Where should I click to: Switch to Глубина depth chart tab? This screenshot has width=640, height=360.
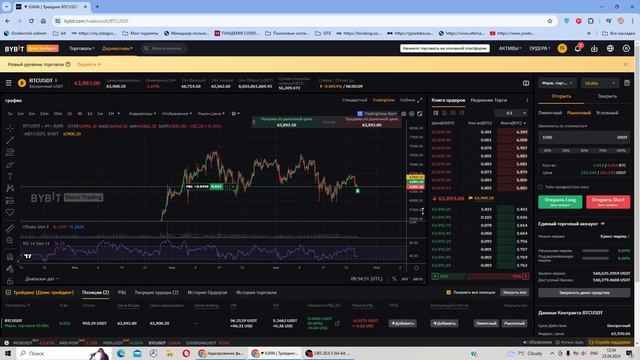click(x=407, y=100)
